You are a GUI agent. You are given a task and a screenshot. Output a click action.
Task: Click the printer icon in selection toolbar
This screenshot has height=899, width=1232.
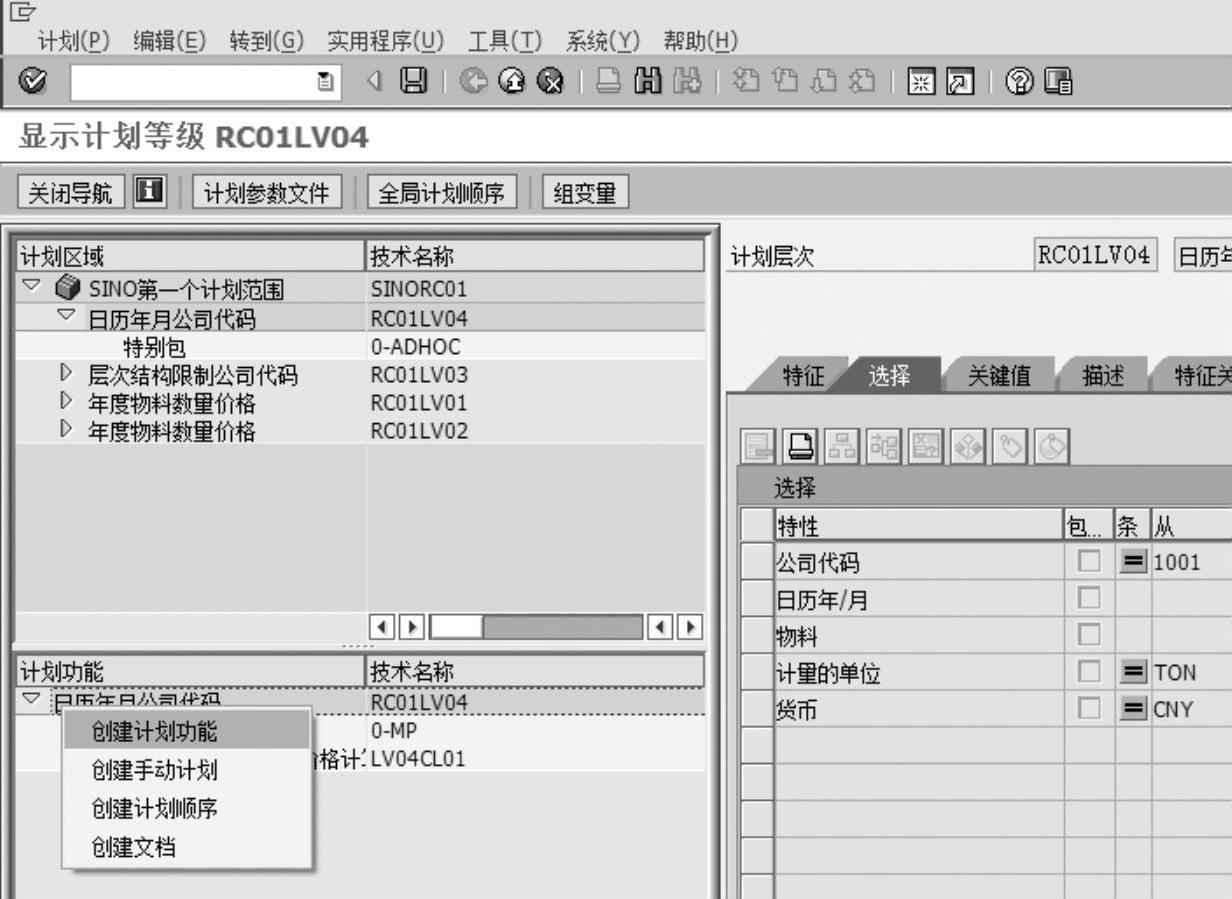coord(798,446)
